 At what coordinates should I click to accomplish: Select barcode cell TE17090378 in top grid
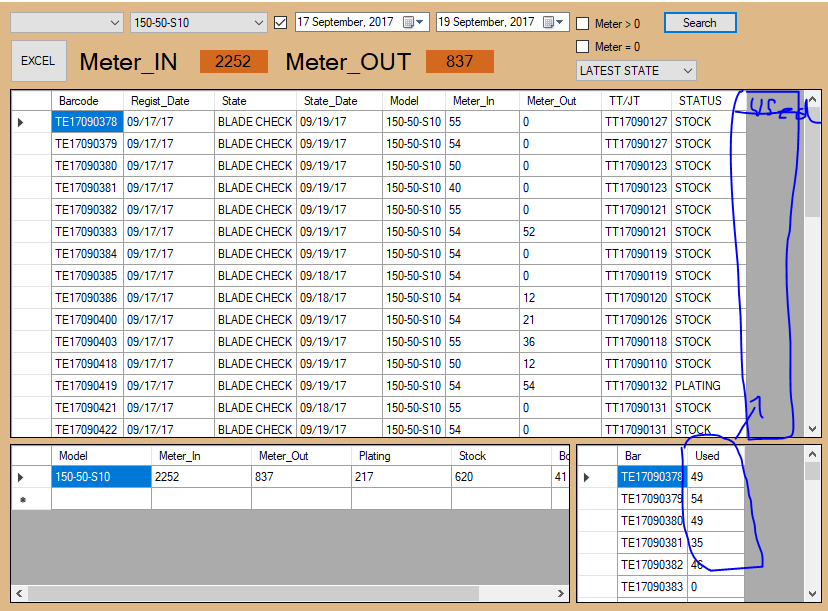[88, 122]
